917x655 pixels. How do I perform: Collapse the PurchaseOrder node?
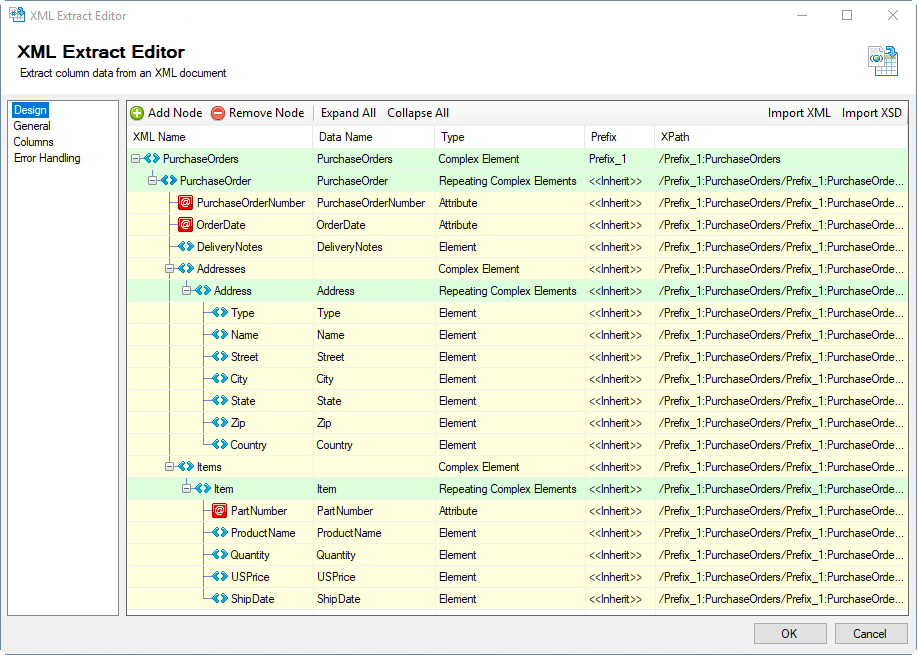click(x=153, y=181)
